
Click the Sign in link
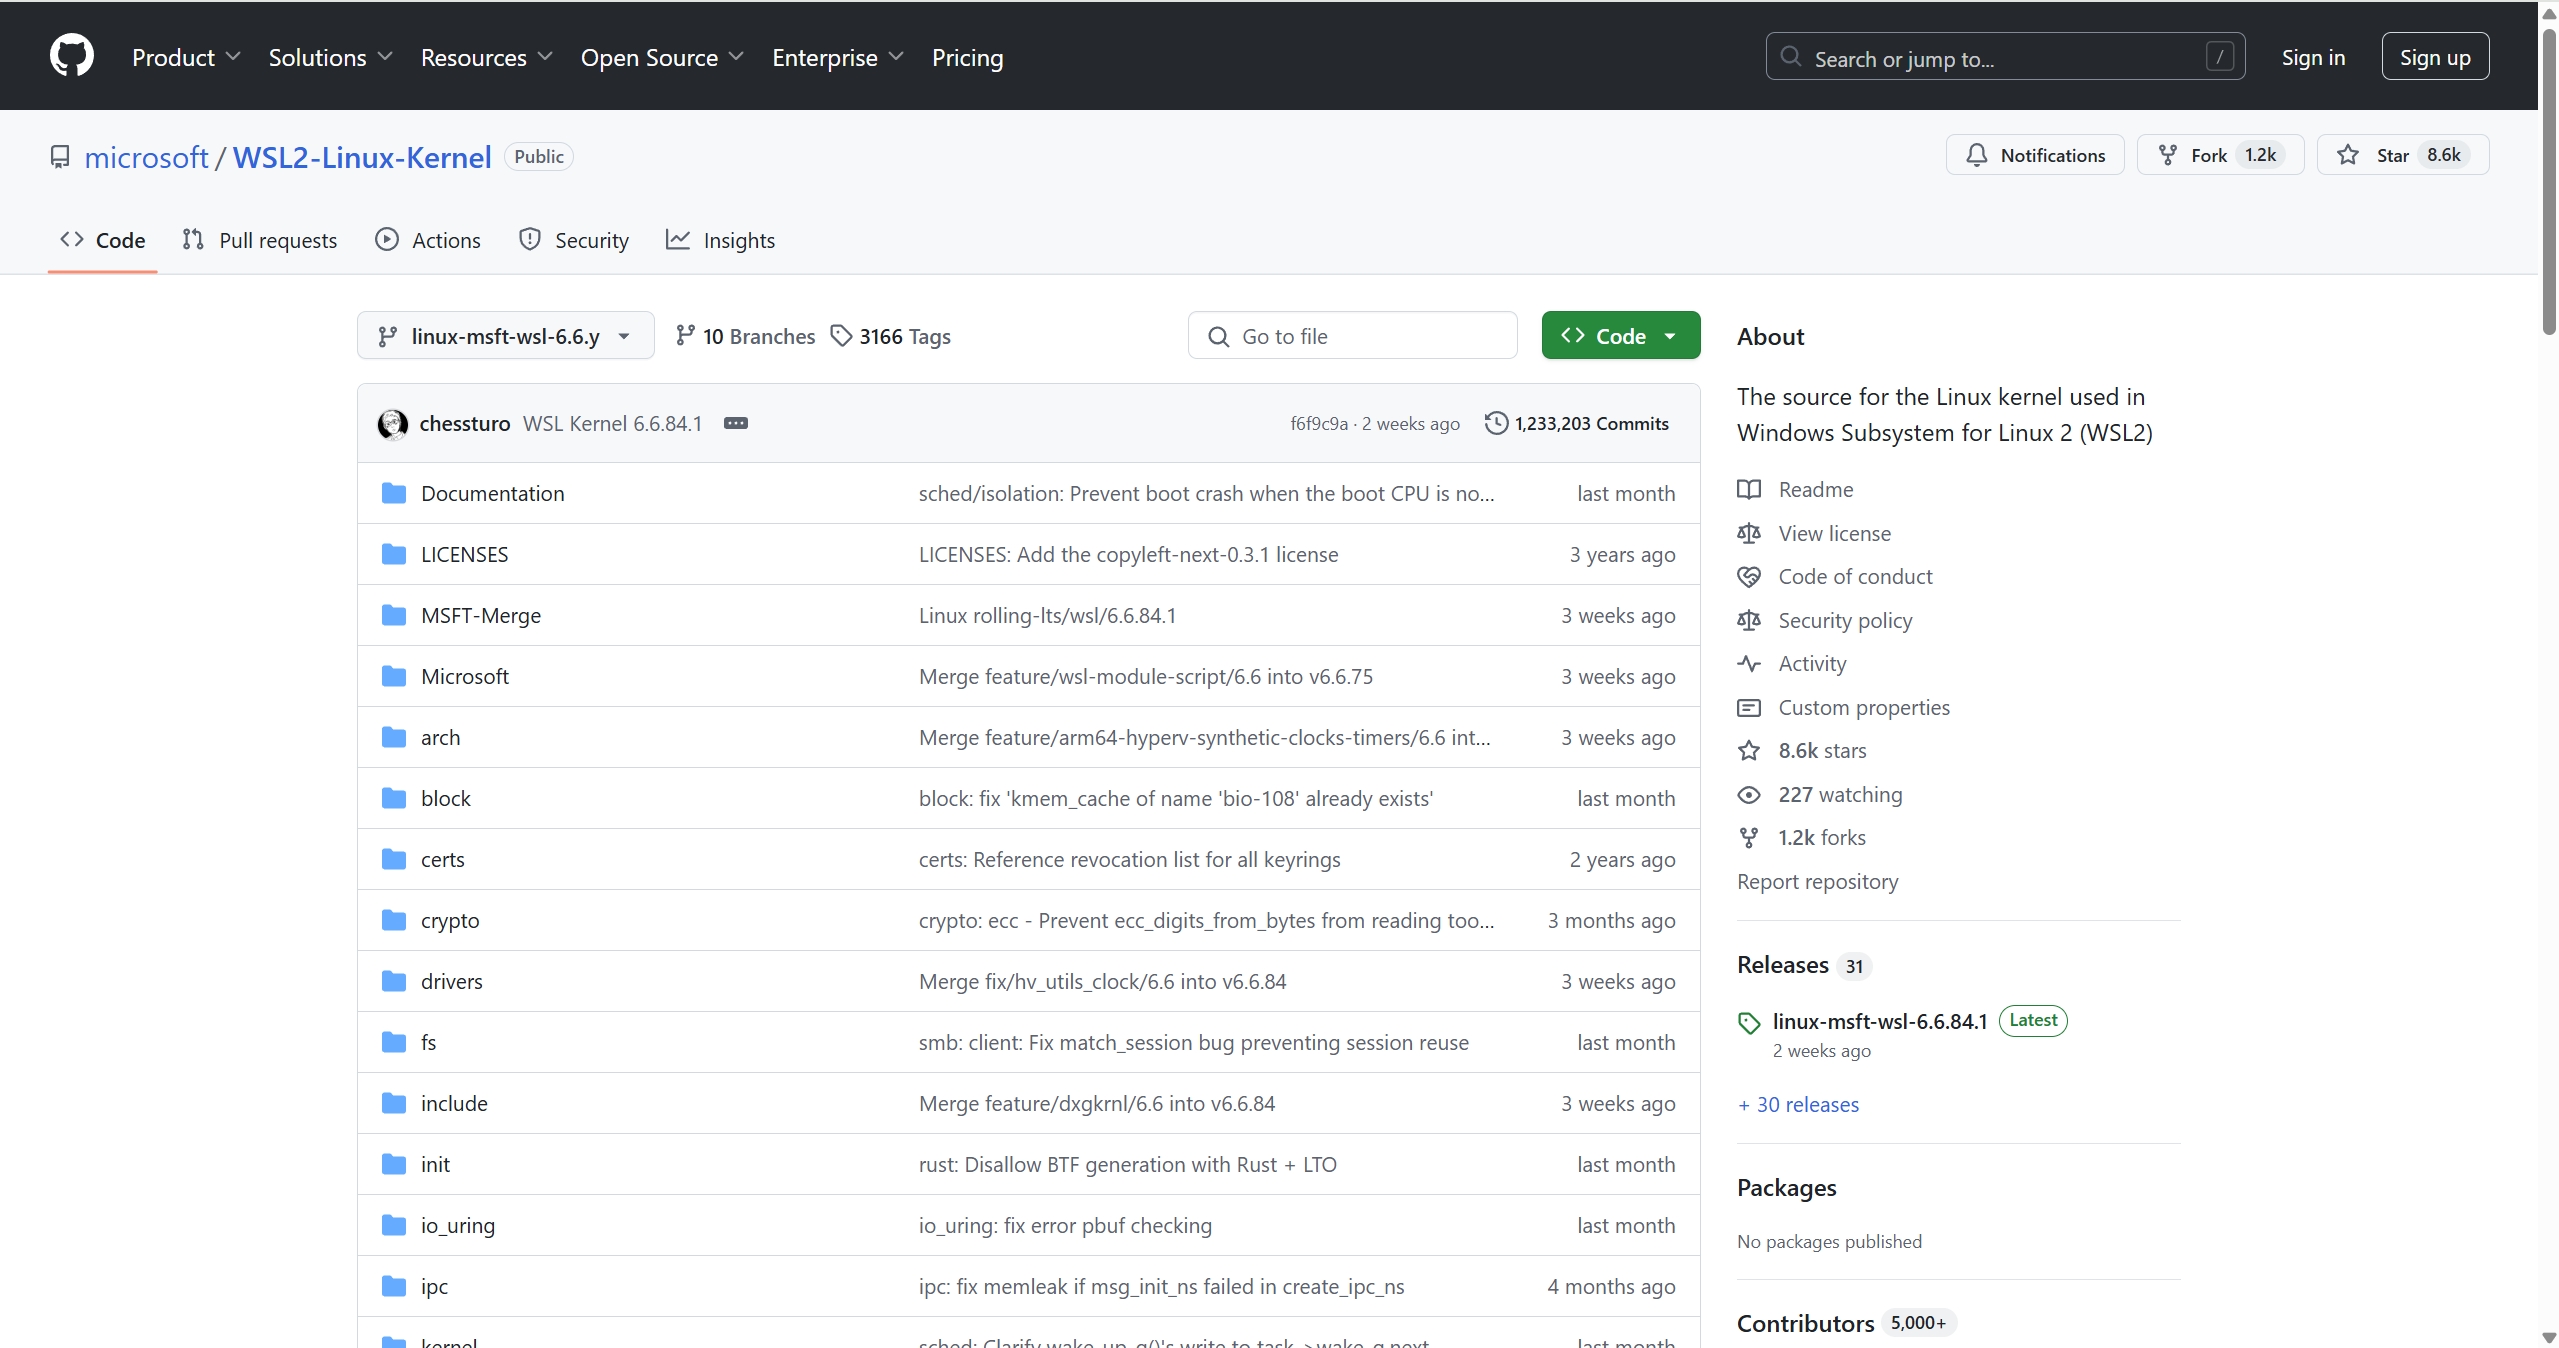[x=2313, y=57]
